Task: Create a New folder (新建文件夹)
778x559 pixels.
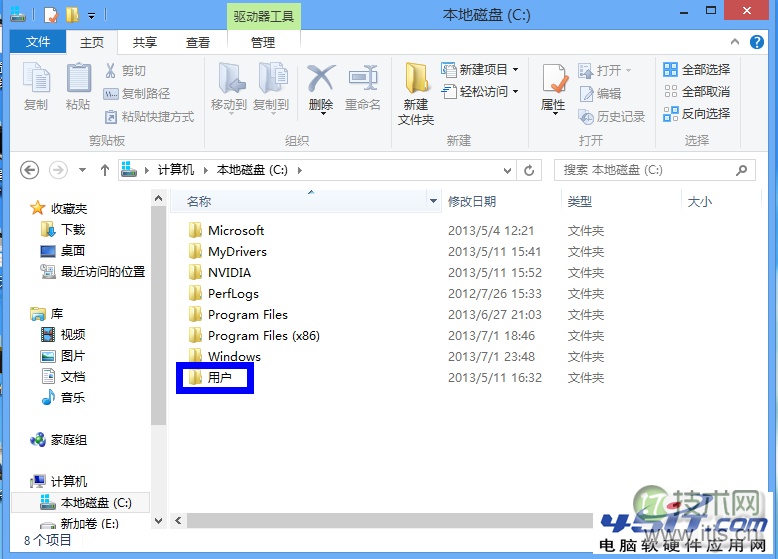Action: point(416,93)
